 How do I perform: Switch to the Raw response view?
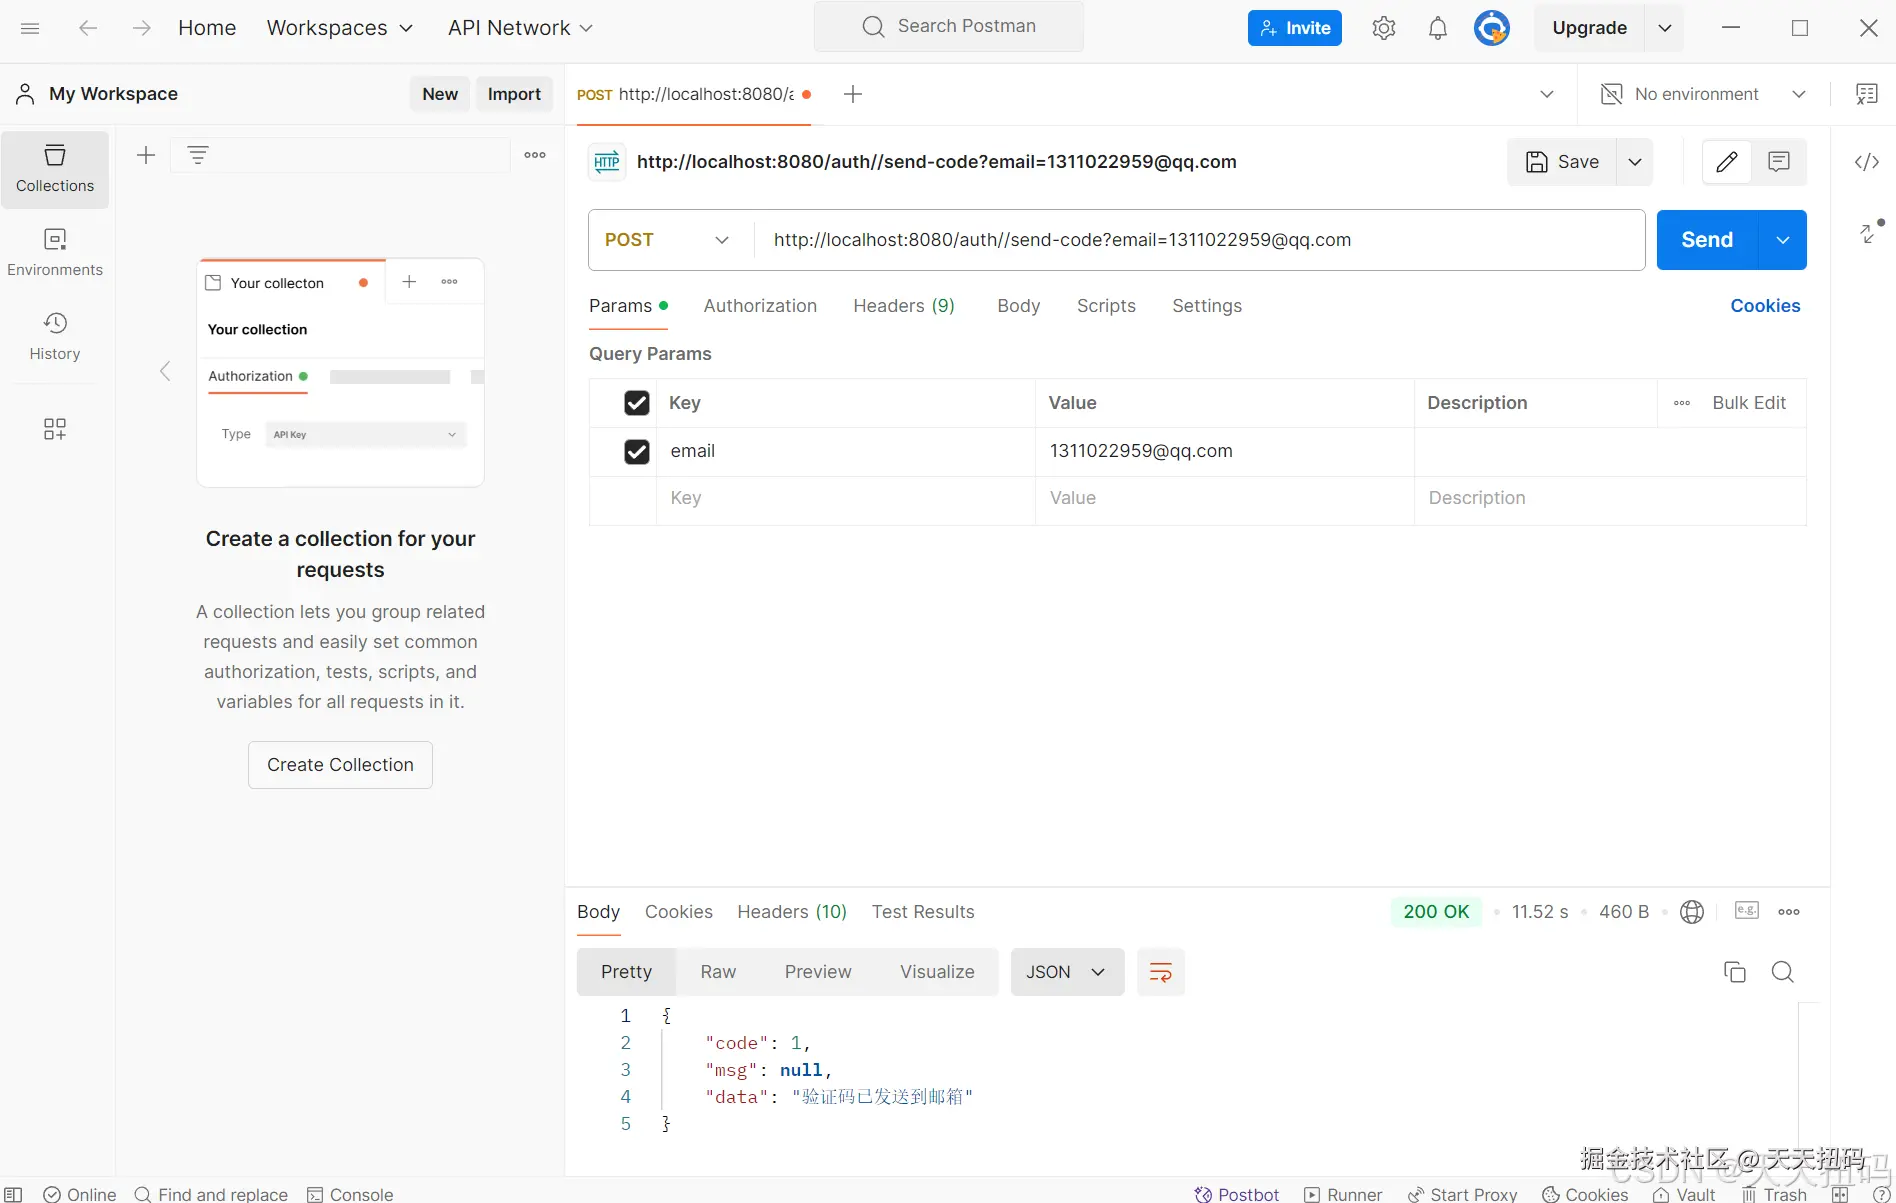(718, 972)
